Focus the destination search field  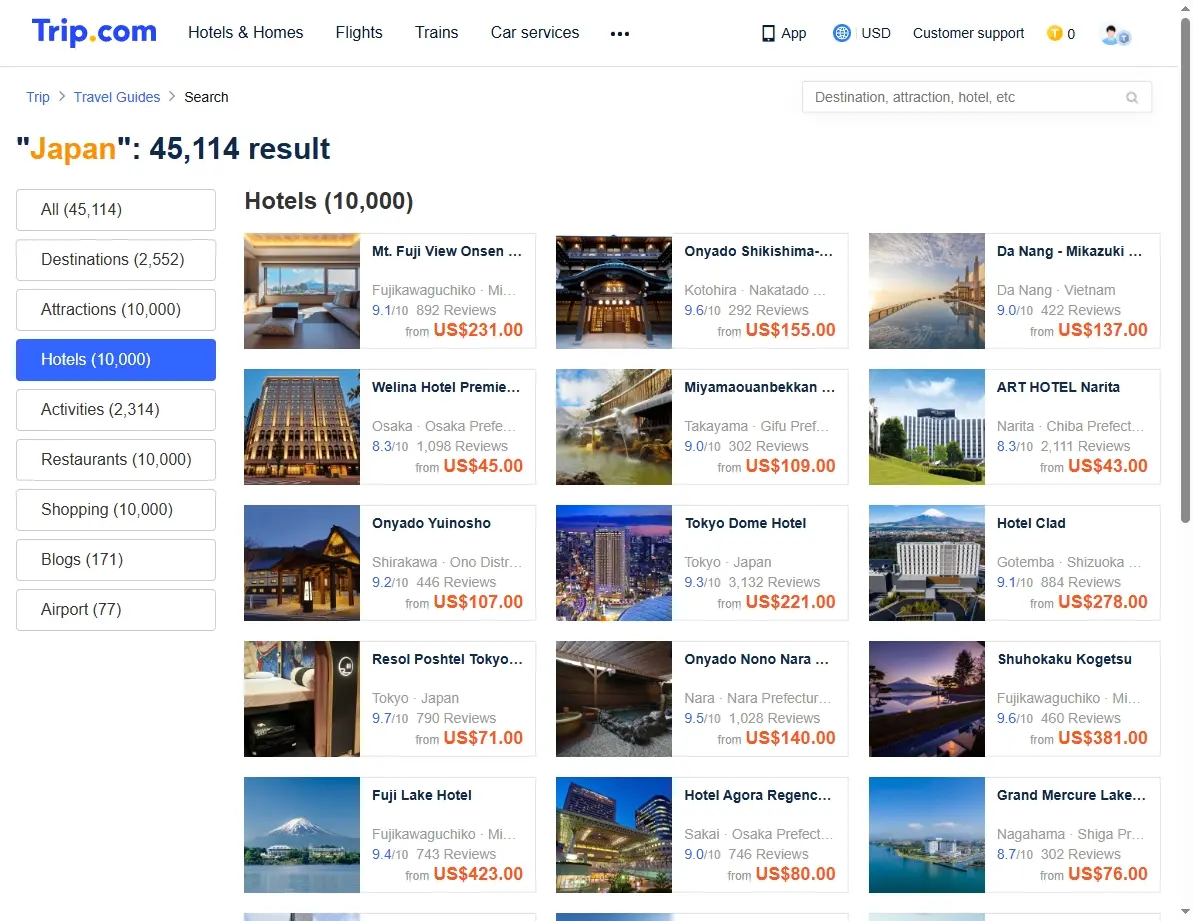coord(977,97)
